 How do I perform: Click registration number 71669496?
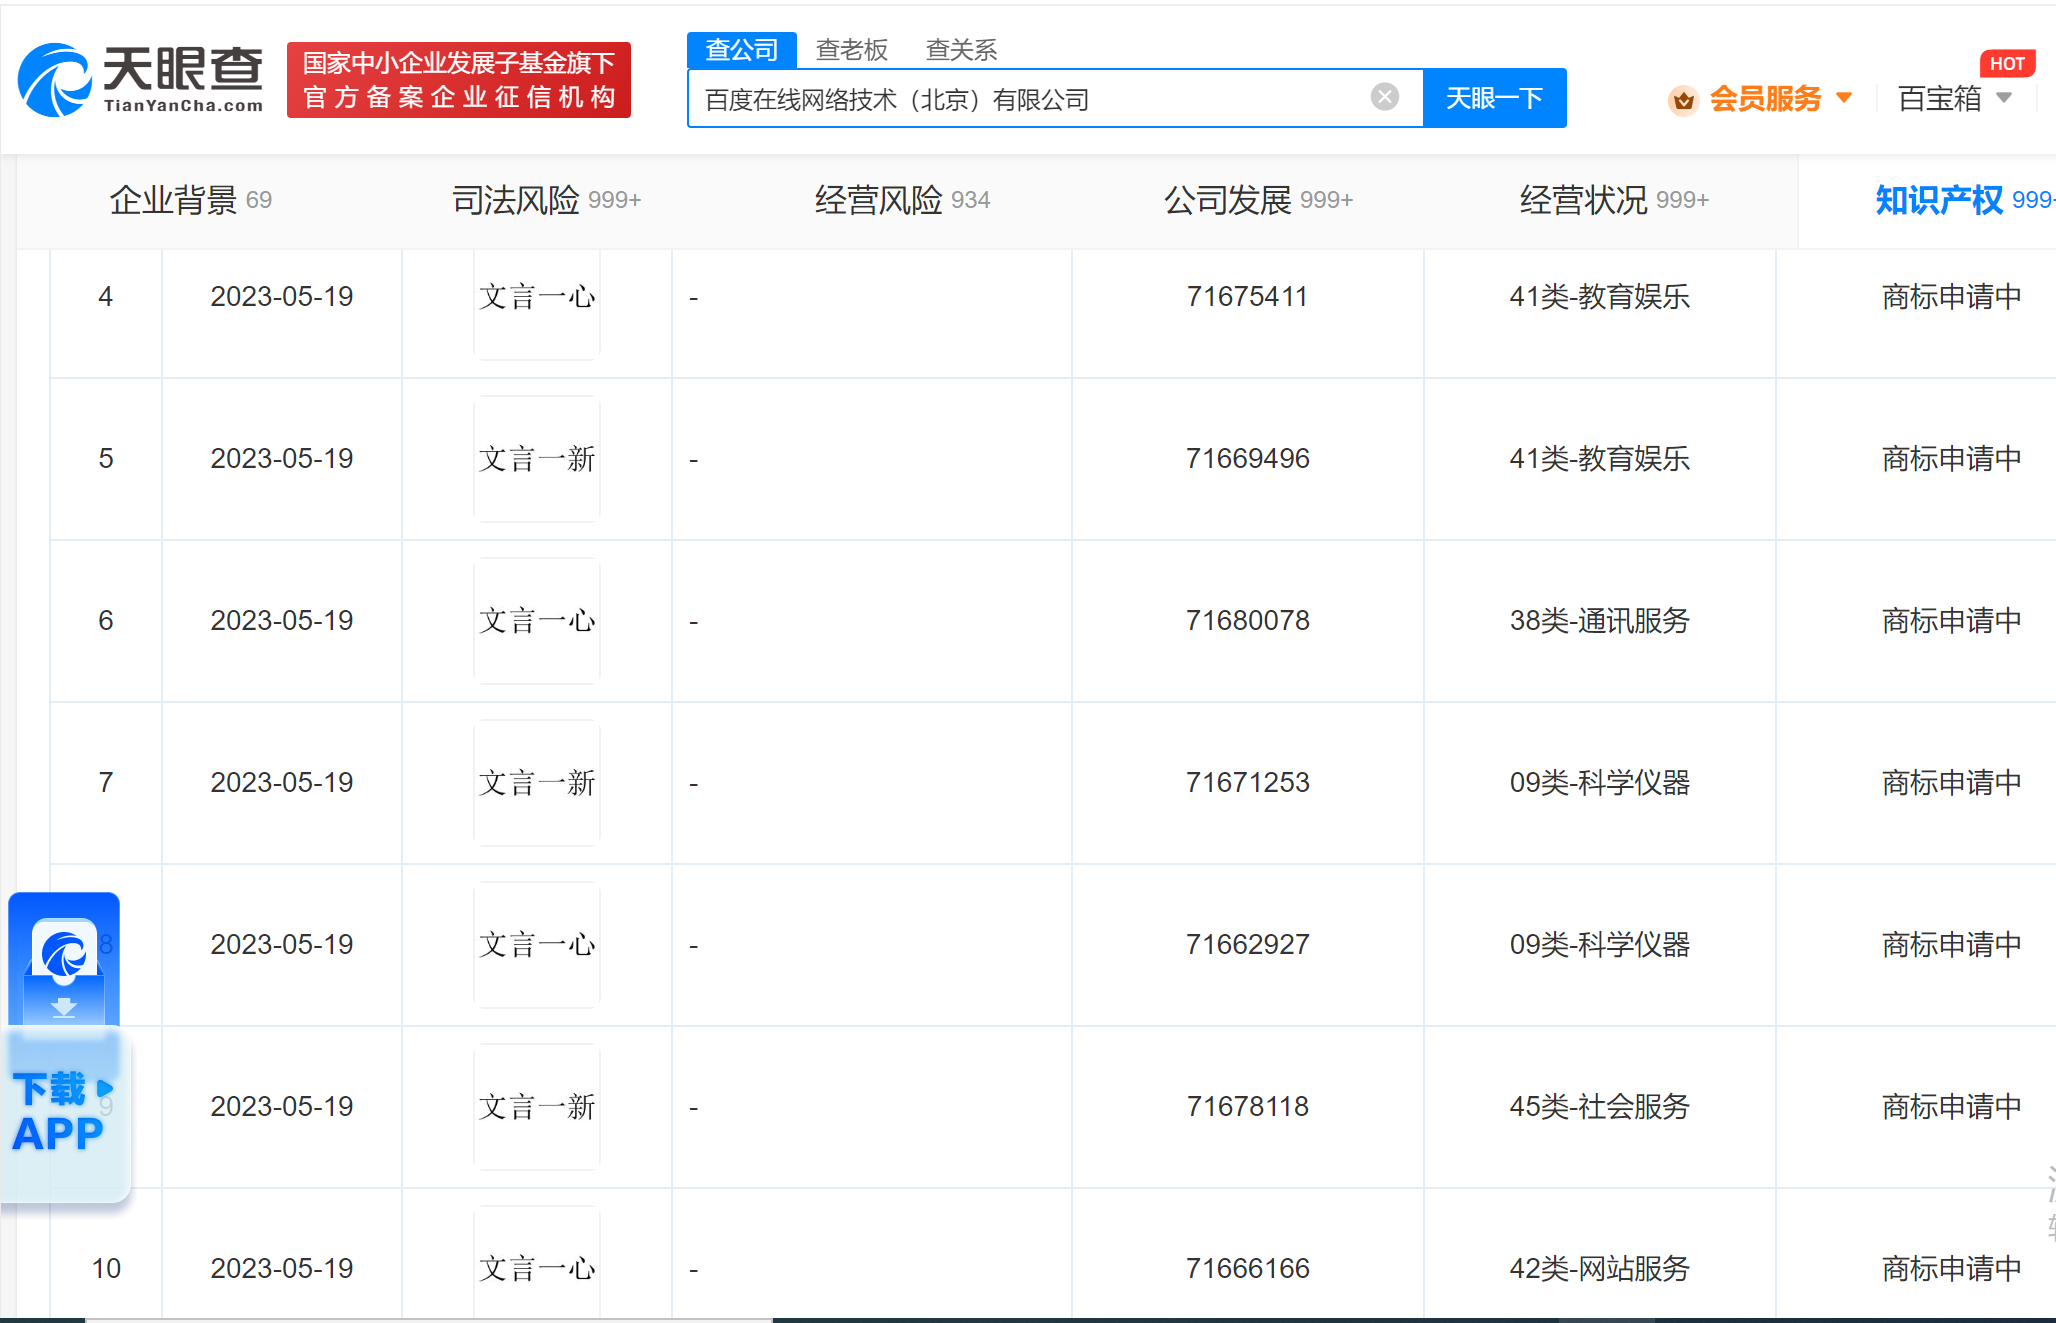[x=1247, y=459]
